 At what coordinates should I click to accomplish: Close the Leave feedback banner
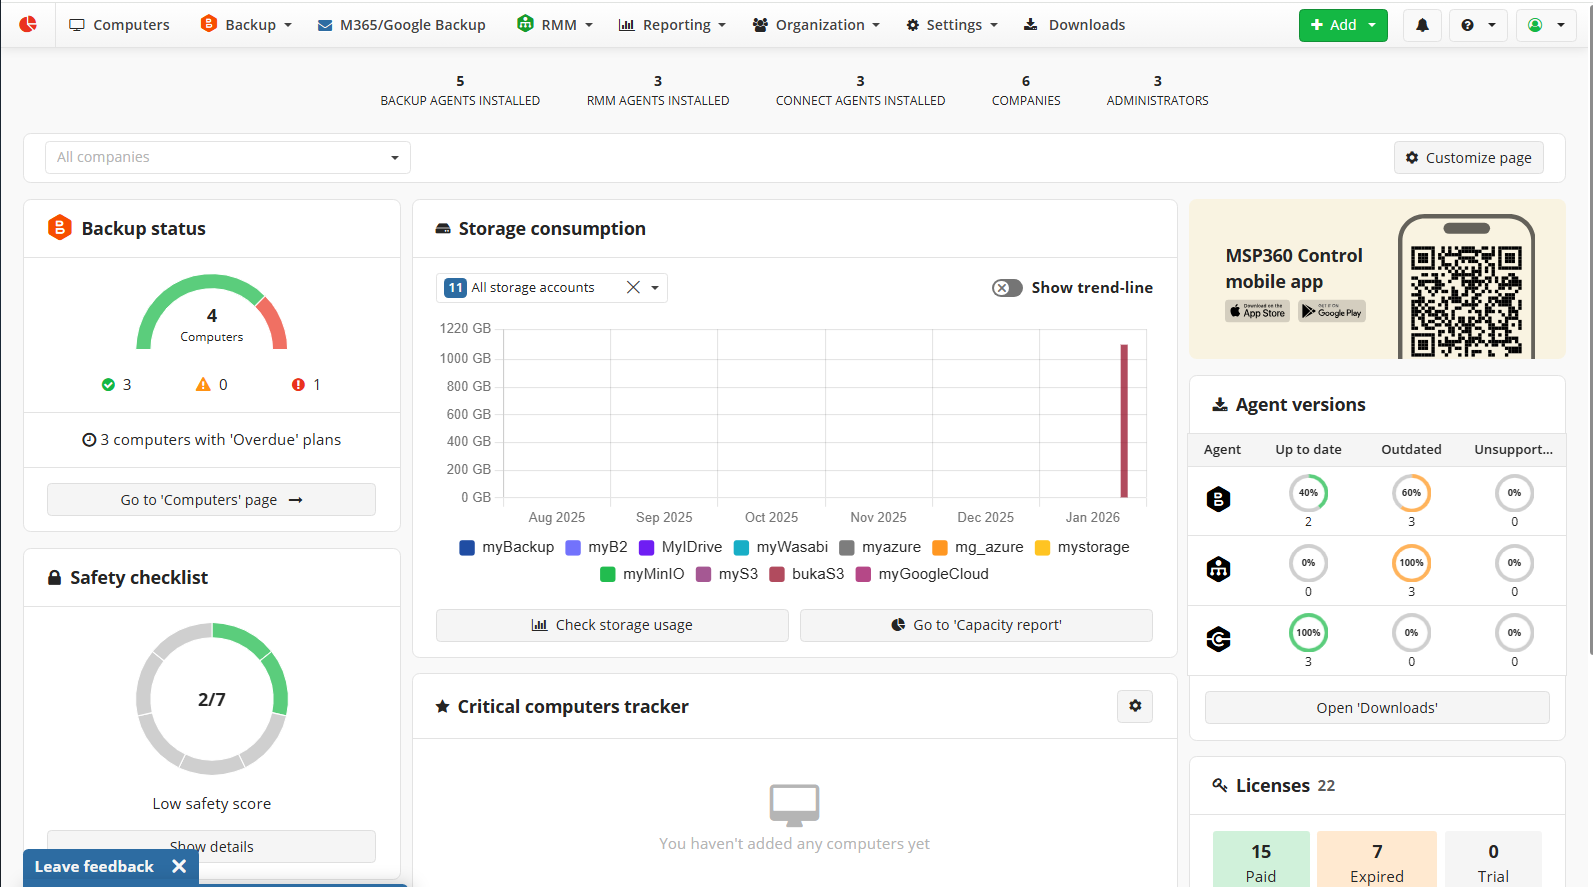179,866
